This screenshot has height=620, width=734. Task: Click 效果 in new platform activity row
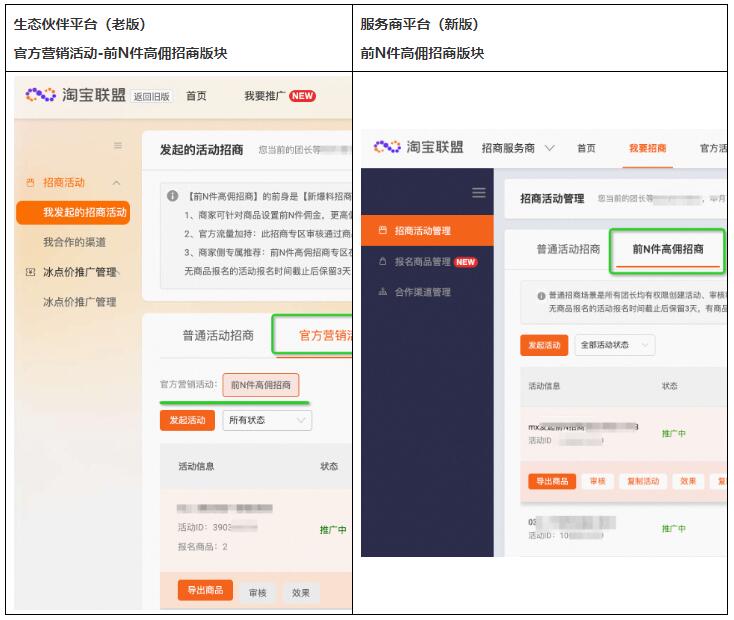(x=688, y=481)
